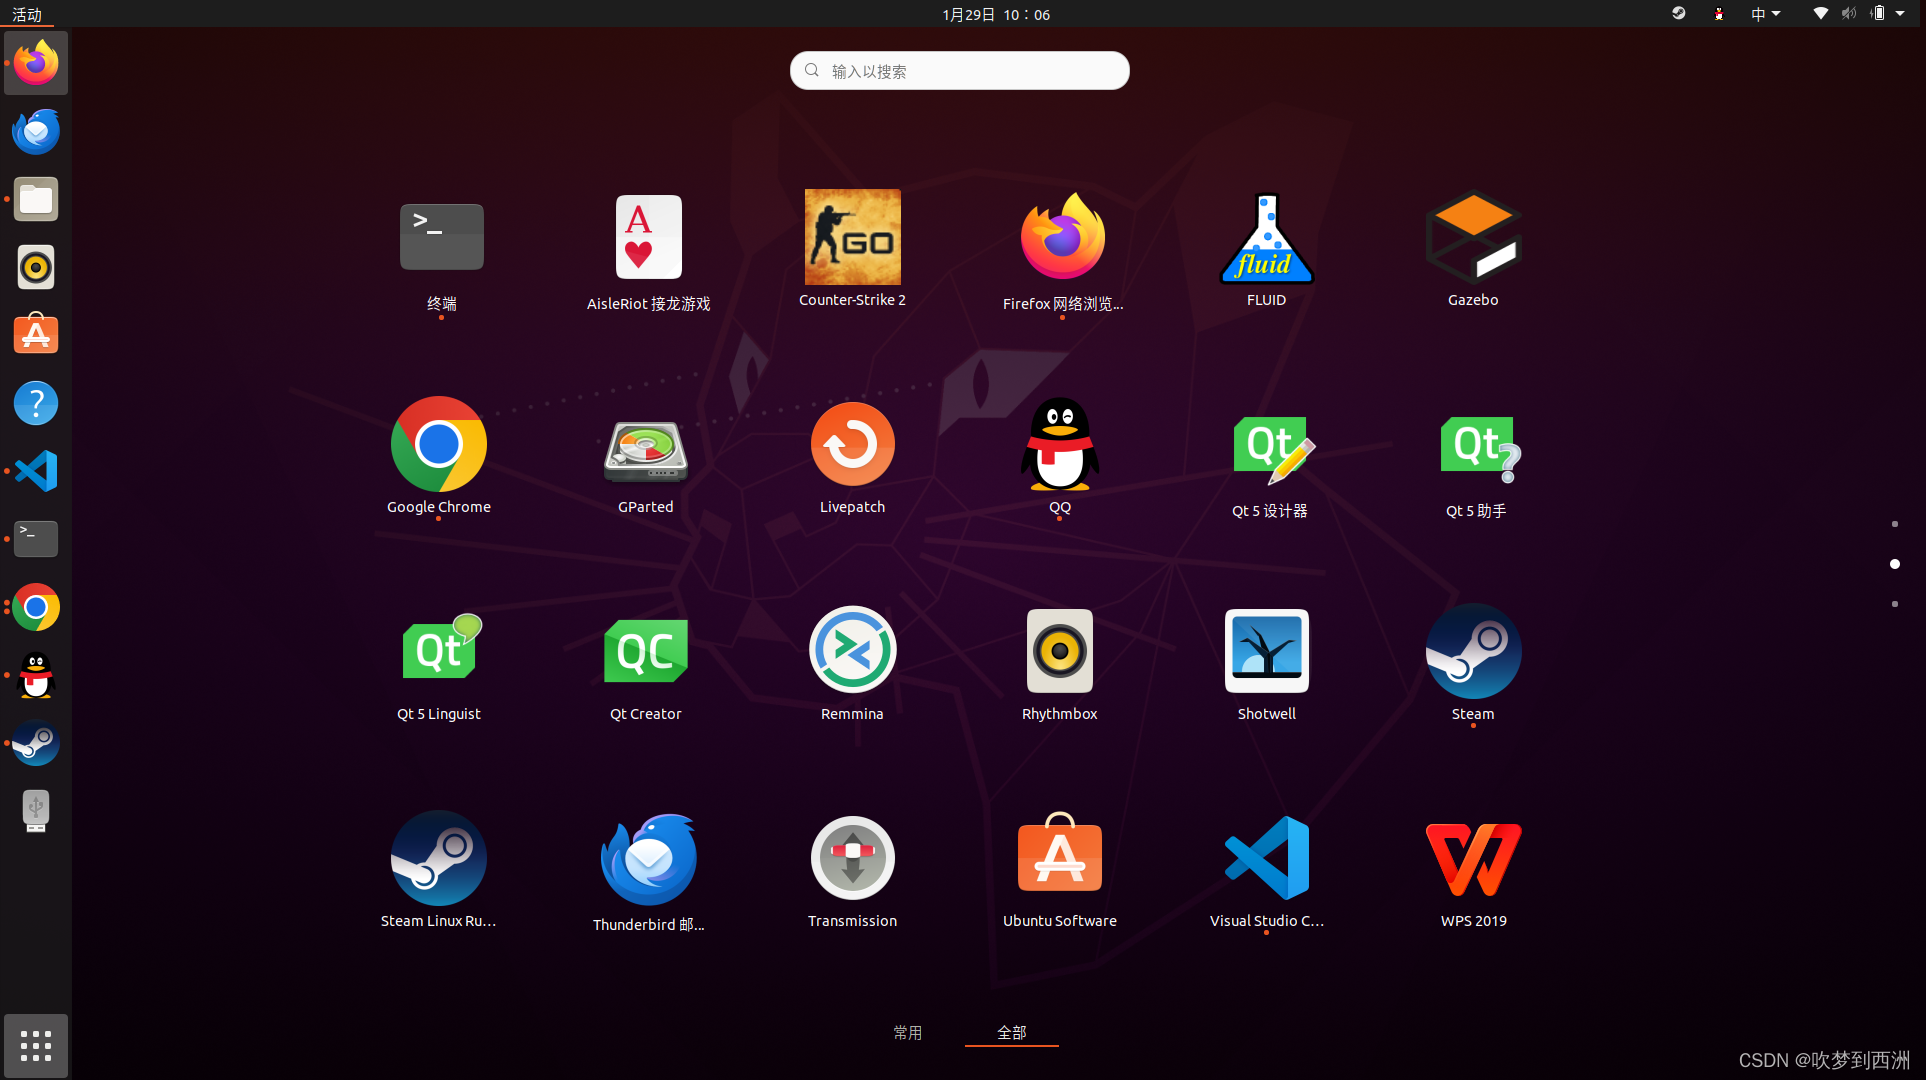Go to the first app grid page dot

click(1894, 524)
